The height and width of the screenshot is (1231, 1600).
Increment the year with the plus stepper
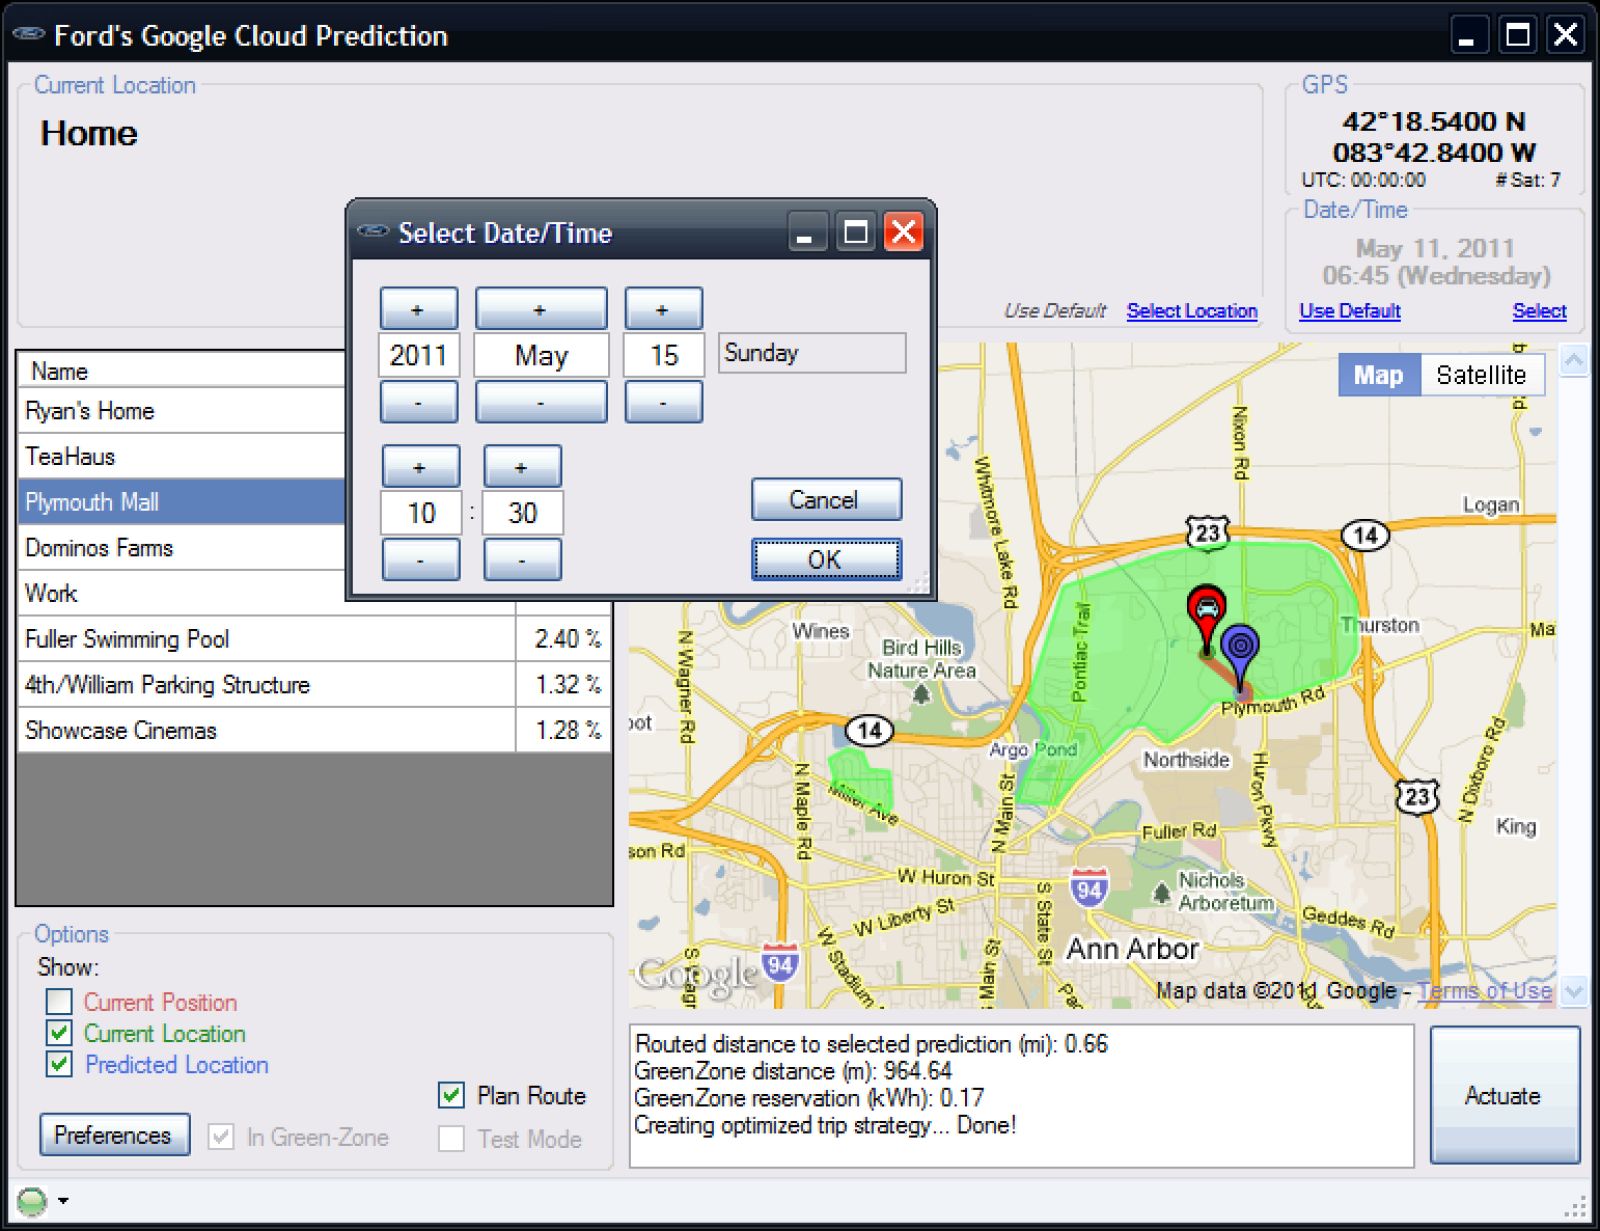pyautogui.click(x=418, y=307)
